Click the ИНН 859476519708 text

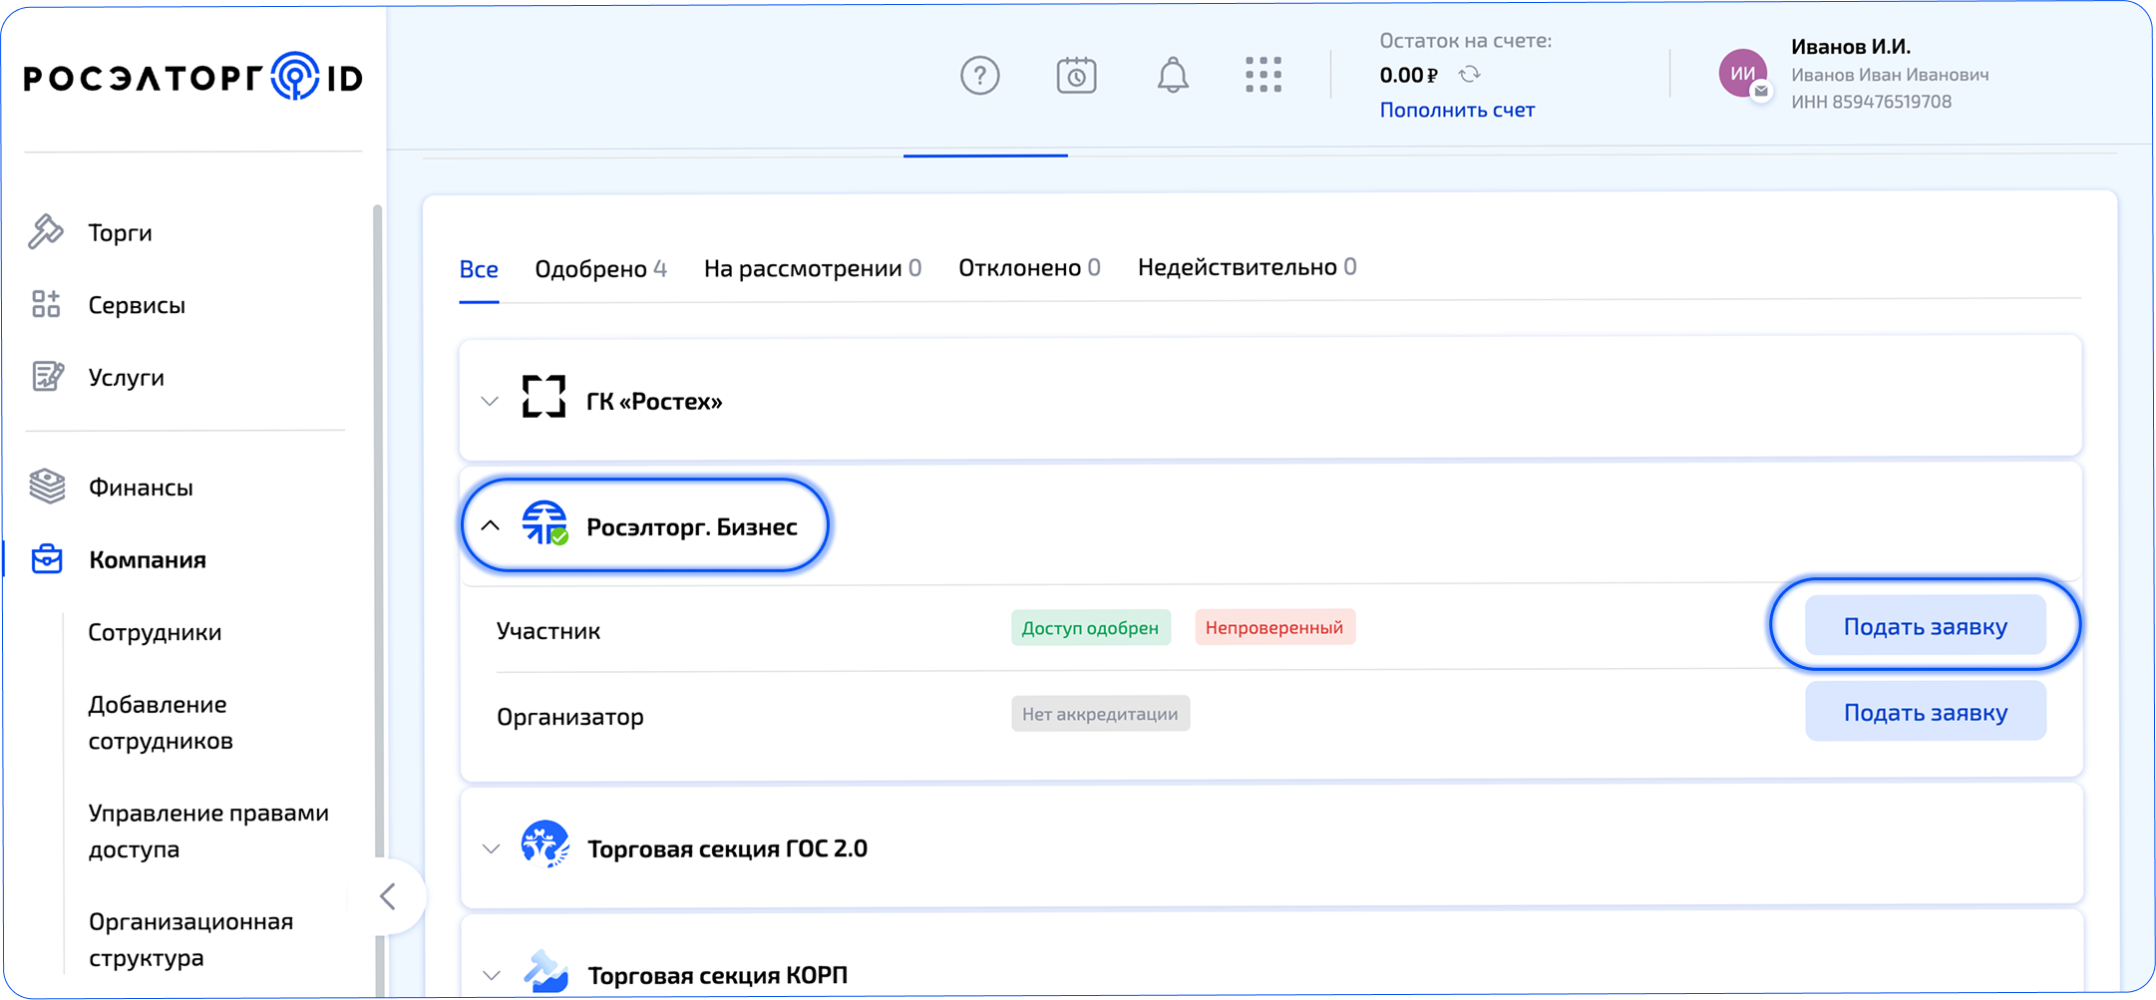(x=1871, y=101)
